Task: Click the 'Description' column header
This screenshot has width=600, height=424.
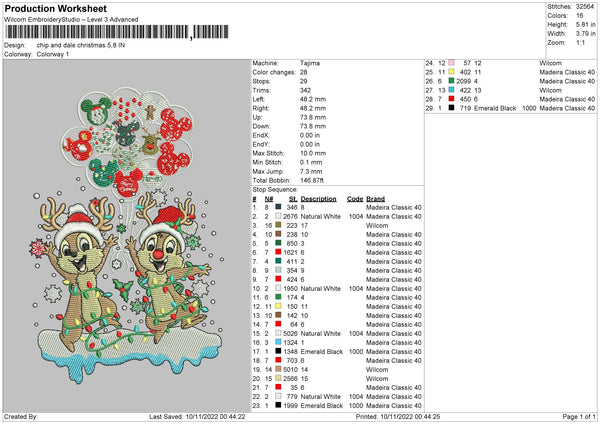Action: [x=318, y=199]
